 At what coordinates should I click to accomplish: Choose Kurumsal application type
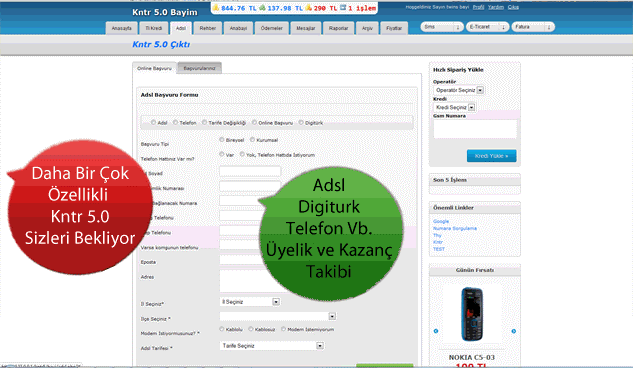click(252, 140)
